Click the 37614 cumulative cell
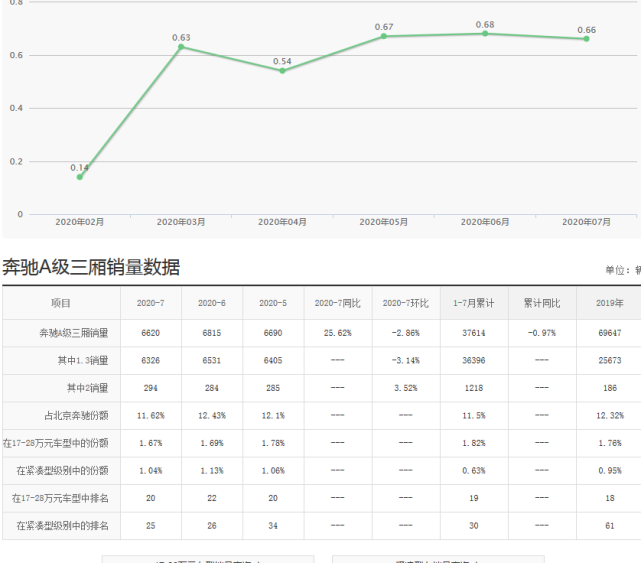The height and width of the screenshot is (563, 641). (474, 333)
